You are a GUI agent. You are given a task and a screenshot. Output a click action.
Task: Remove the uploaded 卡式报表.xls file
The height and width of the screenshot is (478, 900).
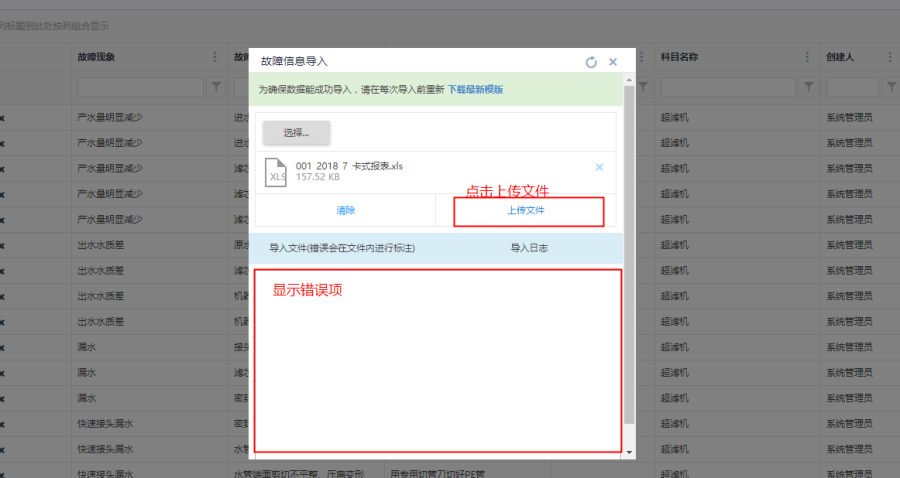point(599,167)
